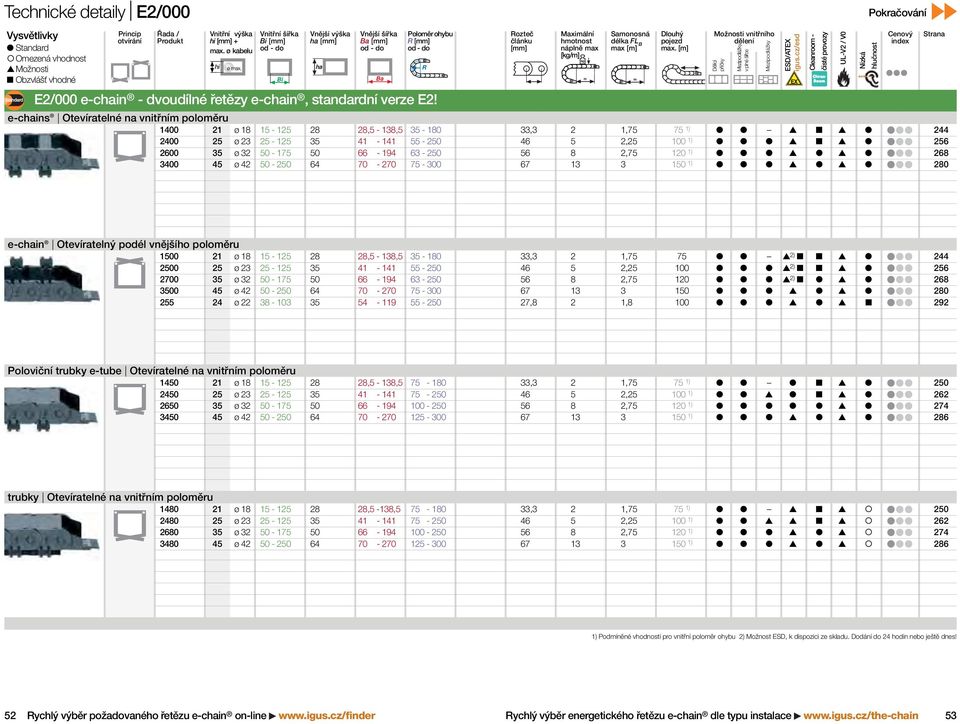The height and width of the screenshot is (724, 960).
Task: Select series number 2400
Action: 169,141
